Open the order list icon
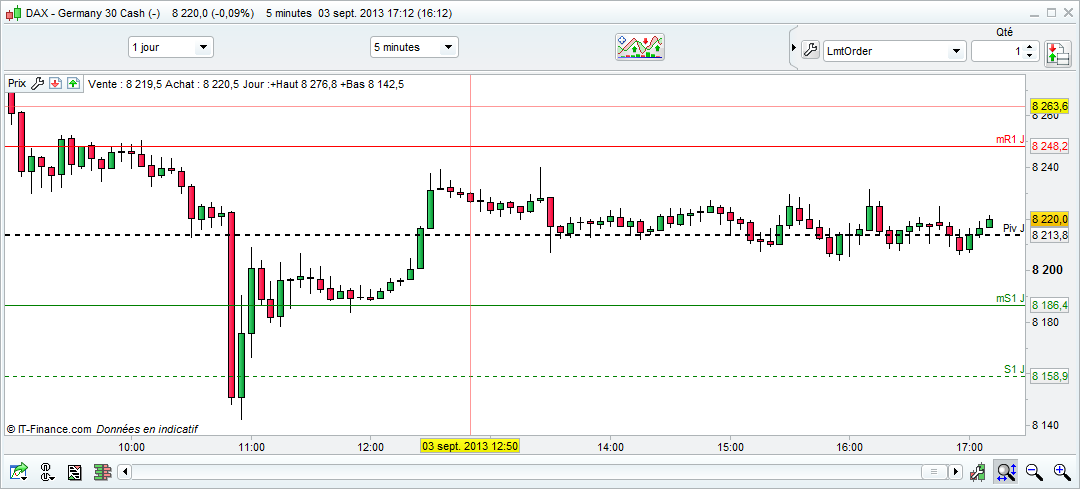This screenshot has width=1080, height=489. (x=75, y=472)
